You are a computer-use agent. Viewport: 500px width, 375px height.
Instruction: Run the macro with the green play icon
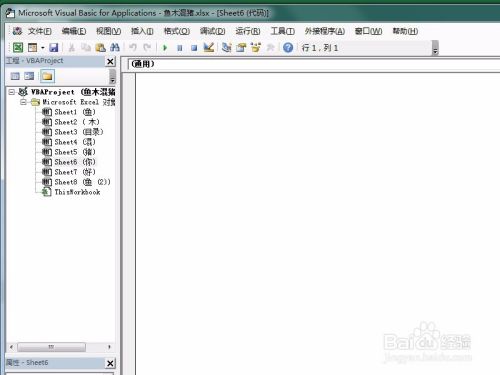tap(165, 48)
